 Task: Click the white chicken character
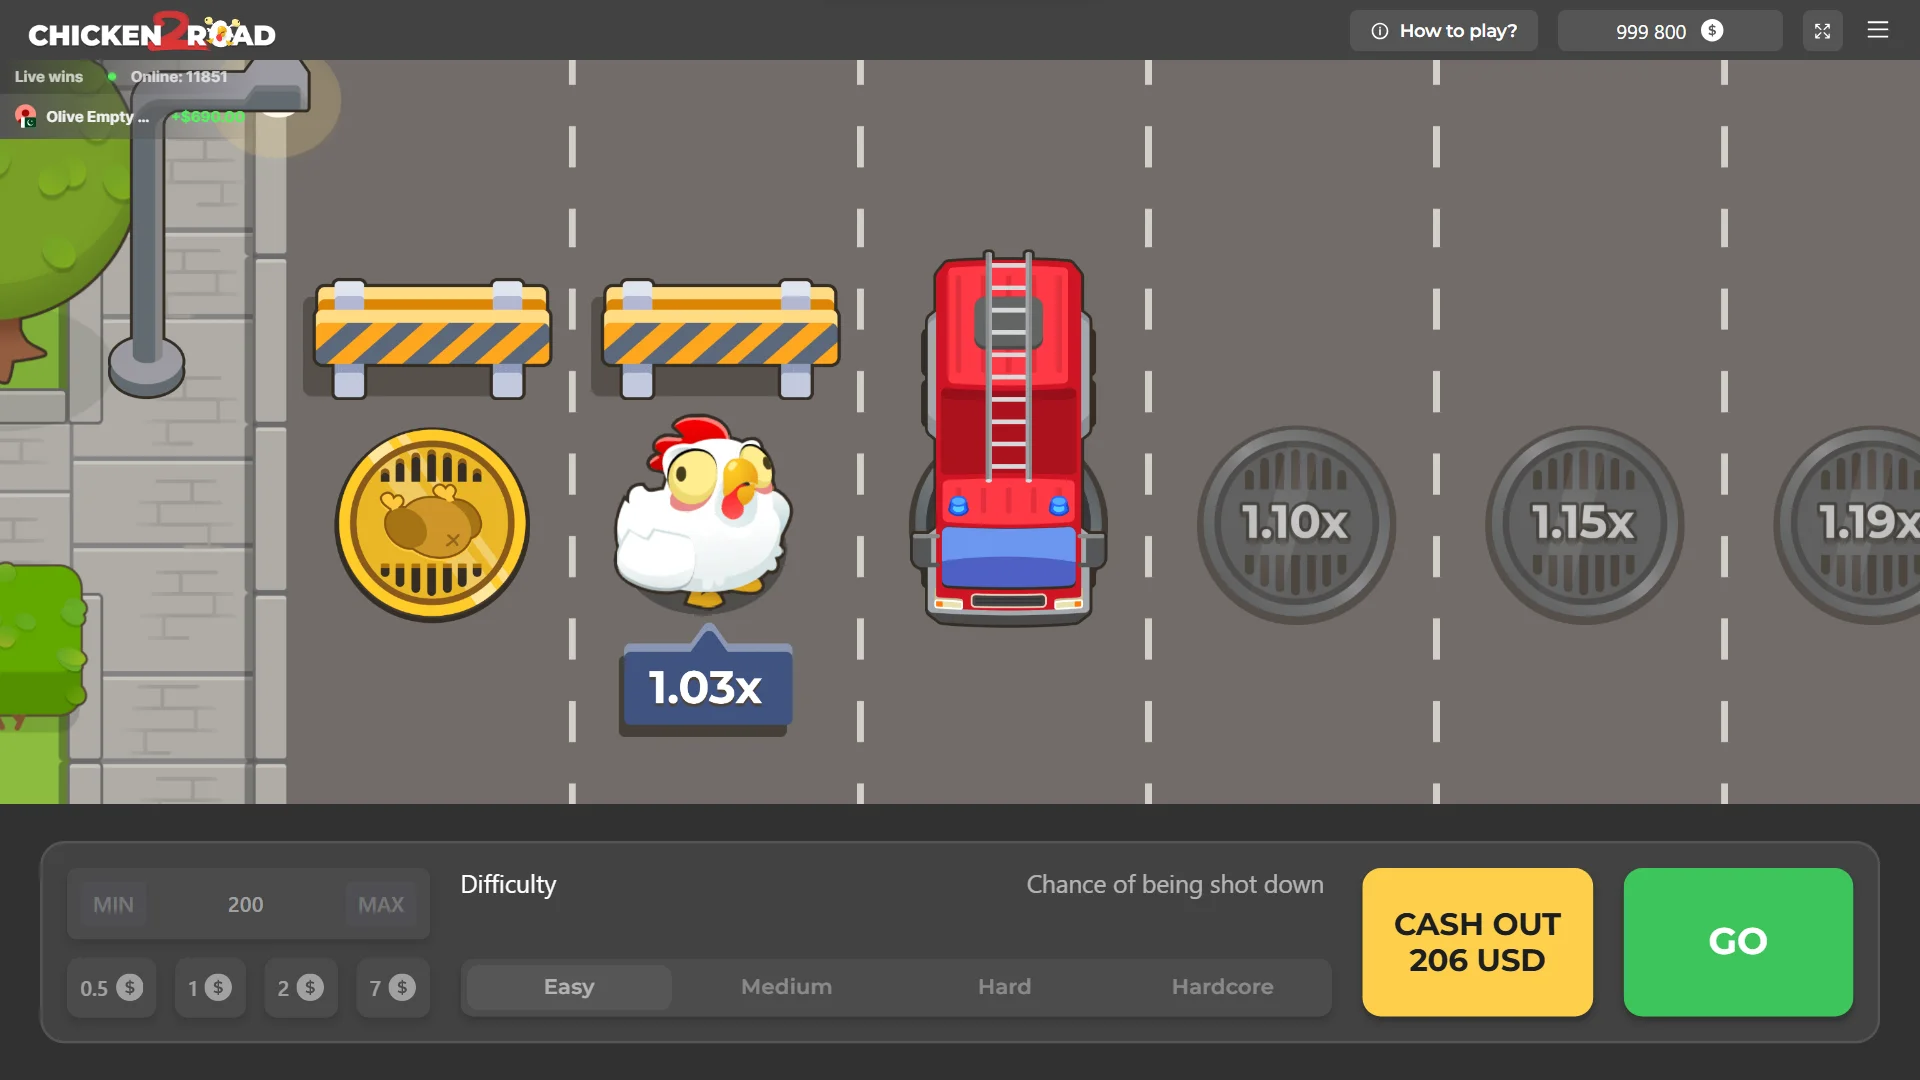click(x=704, y=512)
